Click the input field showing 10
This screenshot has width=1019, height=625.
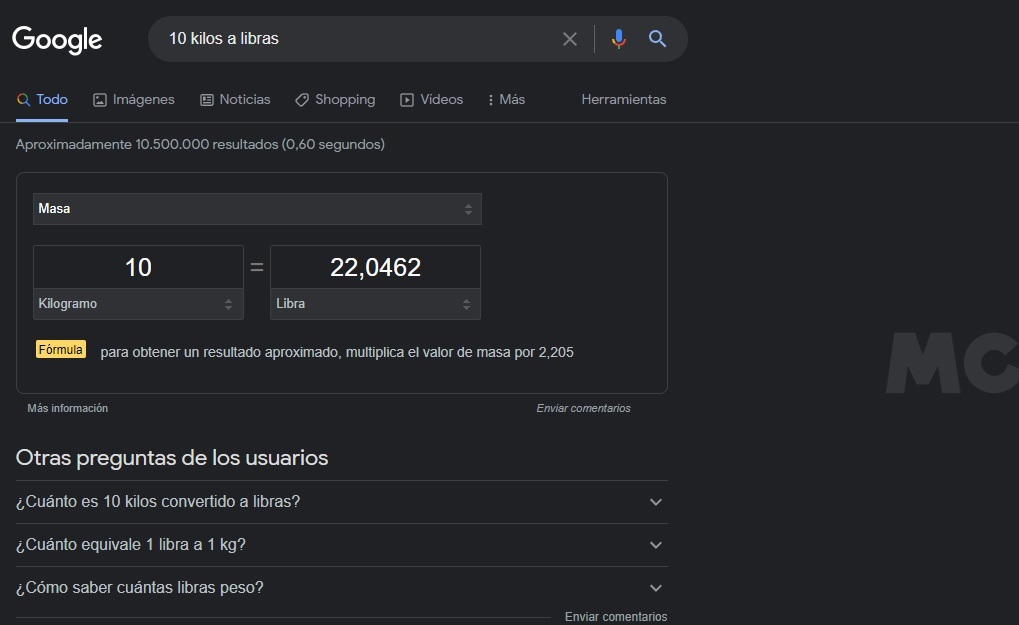pyautogui.click(x=138, y=267)
